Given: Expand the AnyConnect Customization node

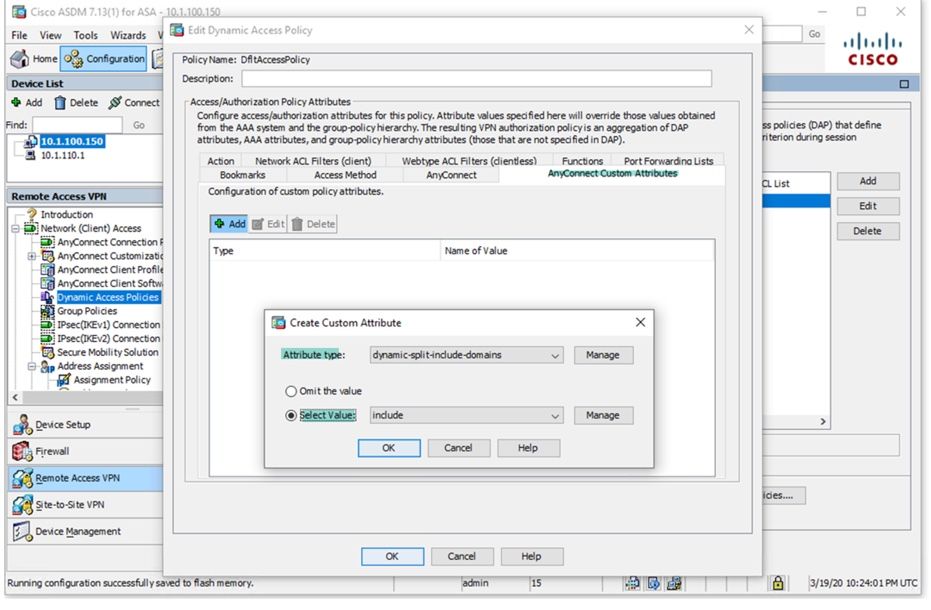Looking at the screenshot, I should coord(32,256).
